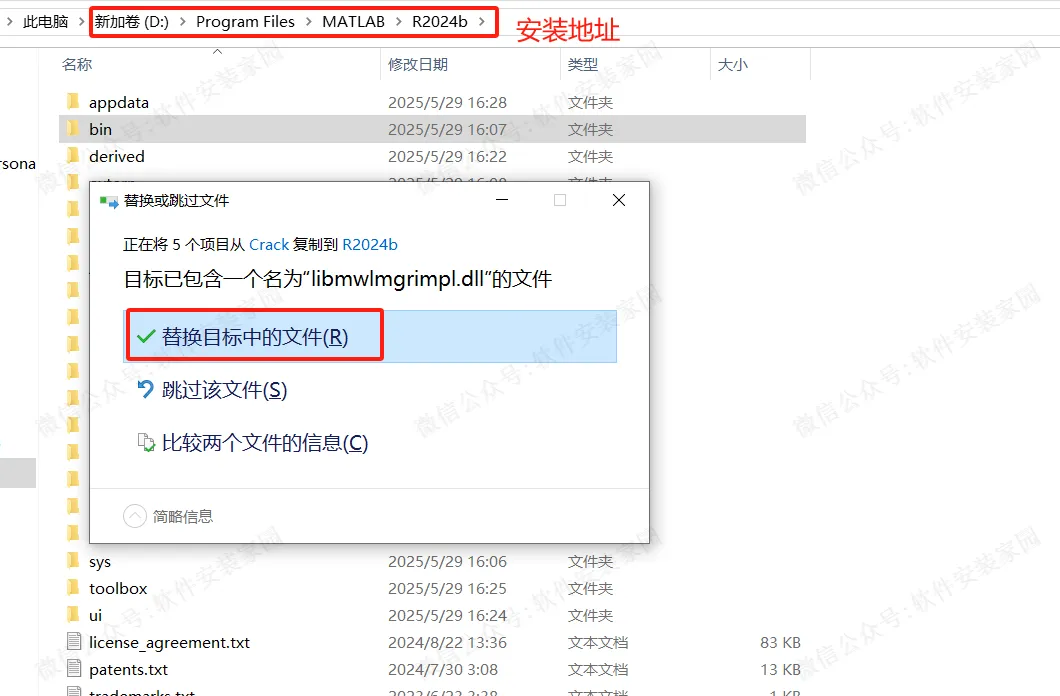Expand the chevron after Program Files breadcrumb

[308, 22]
